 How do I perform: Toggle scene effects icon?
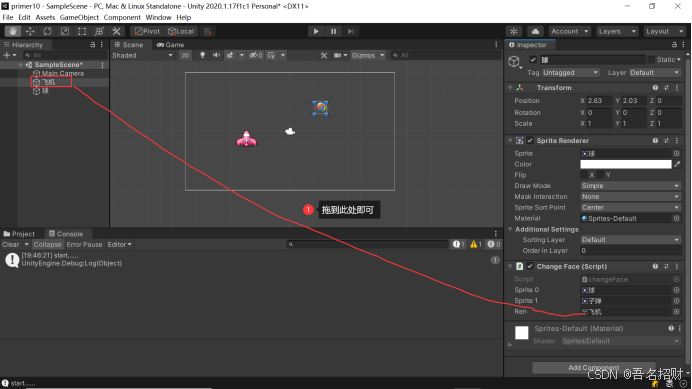[230, 55]
